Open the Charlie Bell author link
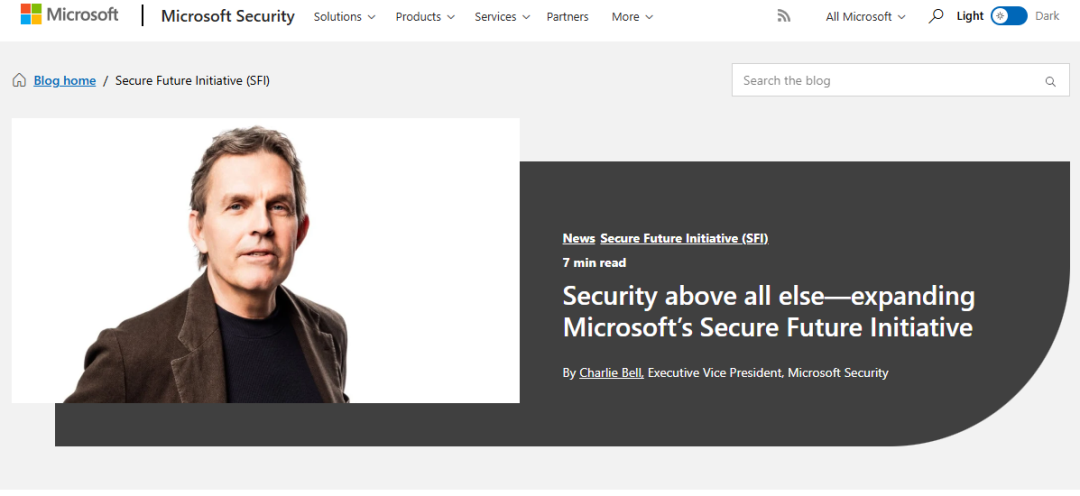This screenshot has height=496, width=1080. point(611,373)
